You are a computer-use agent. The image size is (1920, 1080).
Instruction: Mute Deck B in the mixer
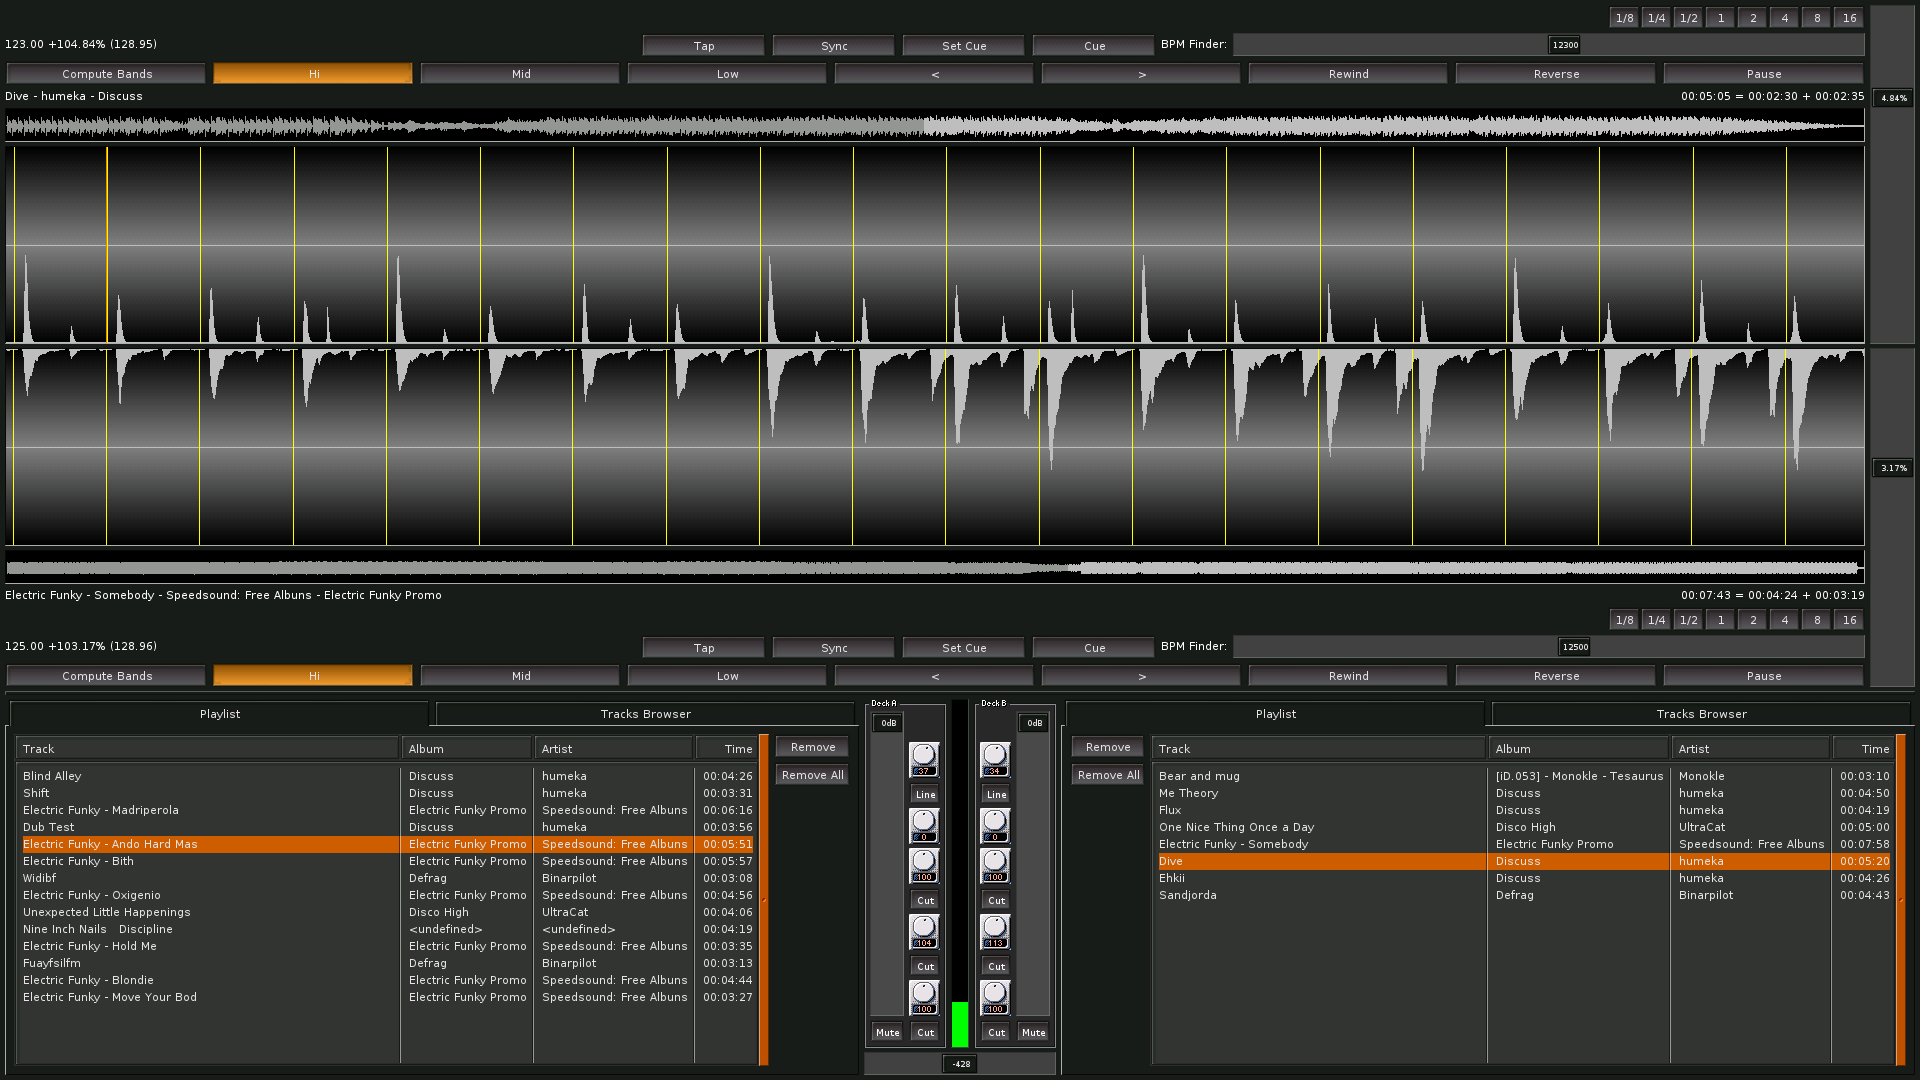pyautogui.click(x=1033, y=1032)
